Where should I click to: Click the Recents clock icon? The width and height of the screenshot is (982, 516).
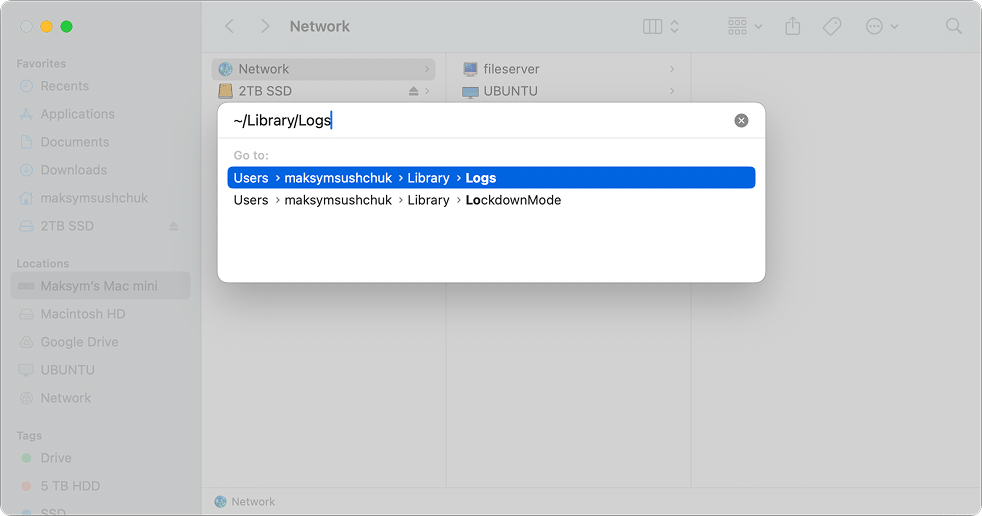pyautogui.click(x=26, y=86)
